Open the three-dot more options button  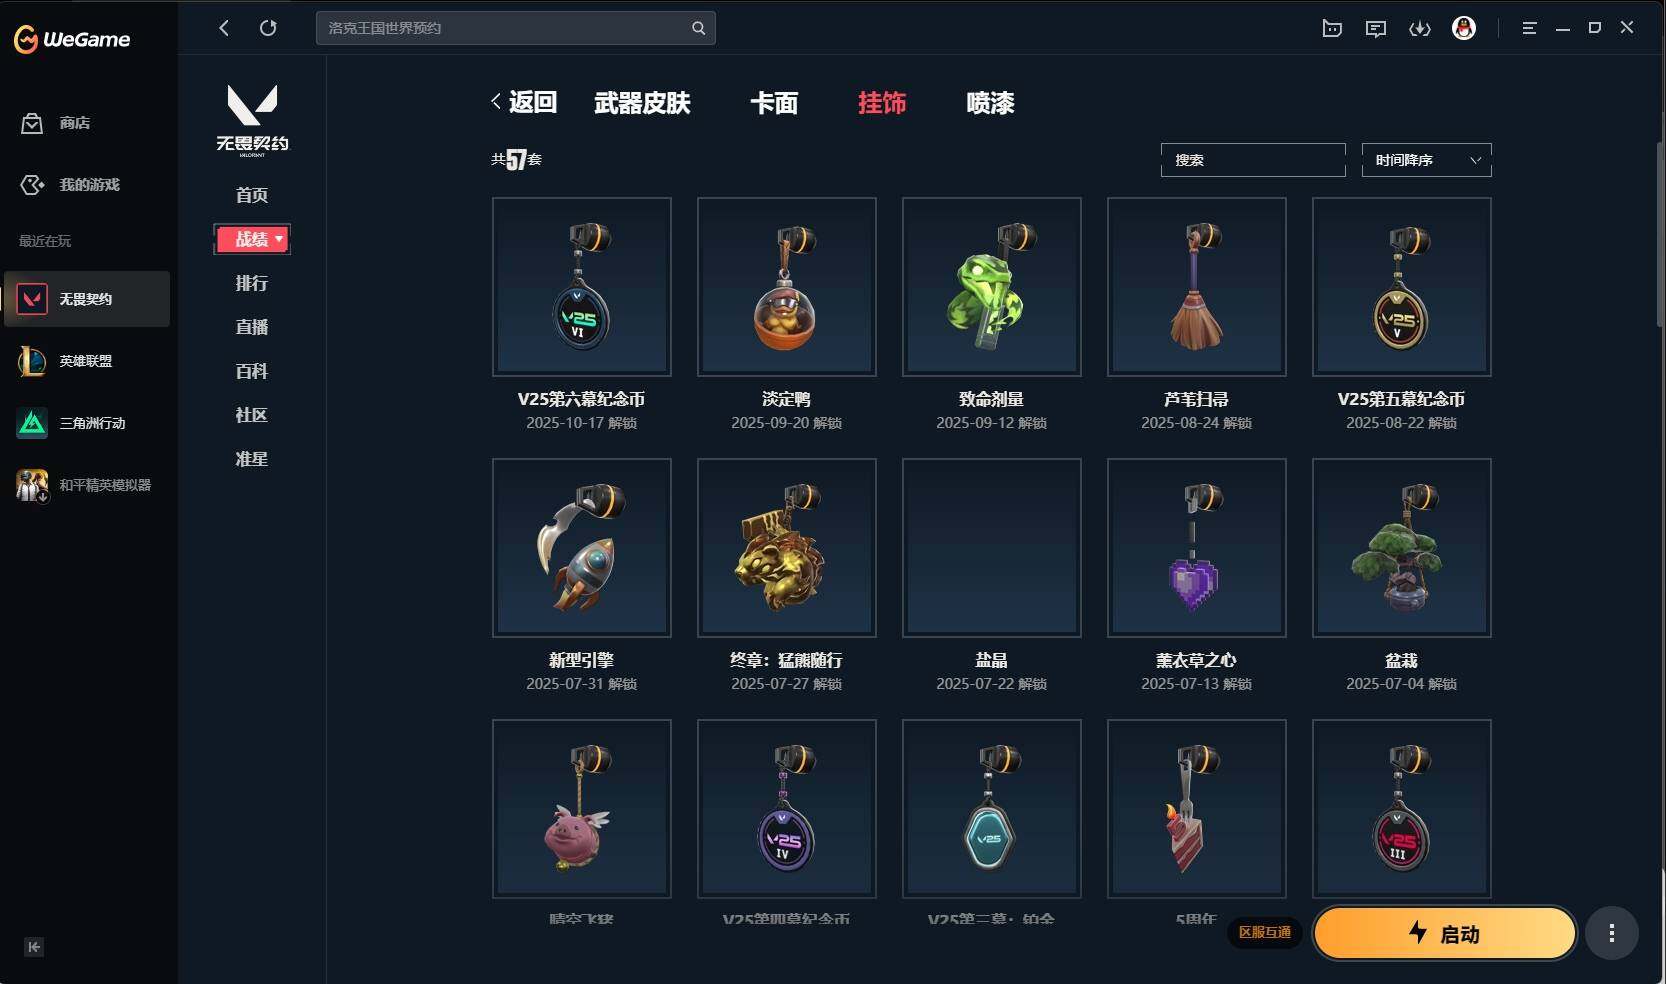tap(1611, 933)
